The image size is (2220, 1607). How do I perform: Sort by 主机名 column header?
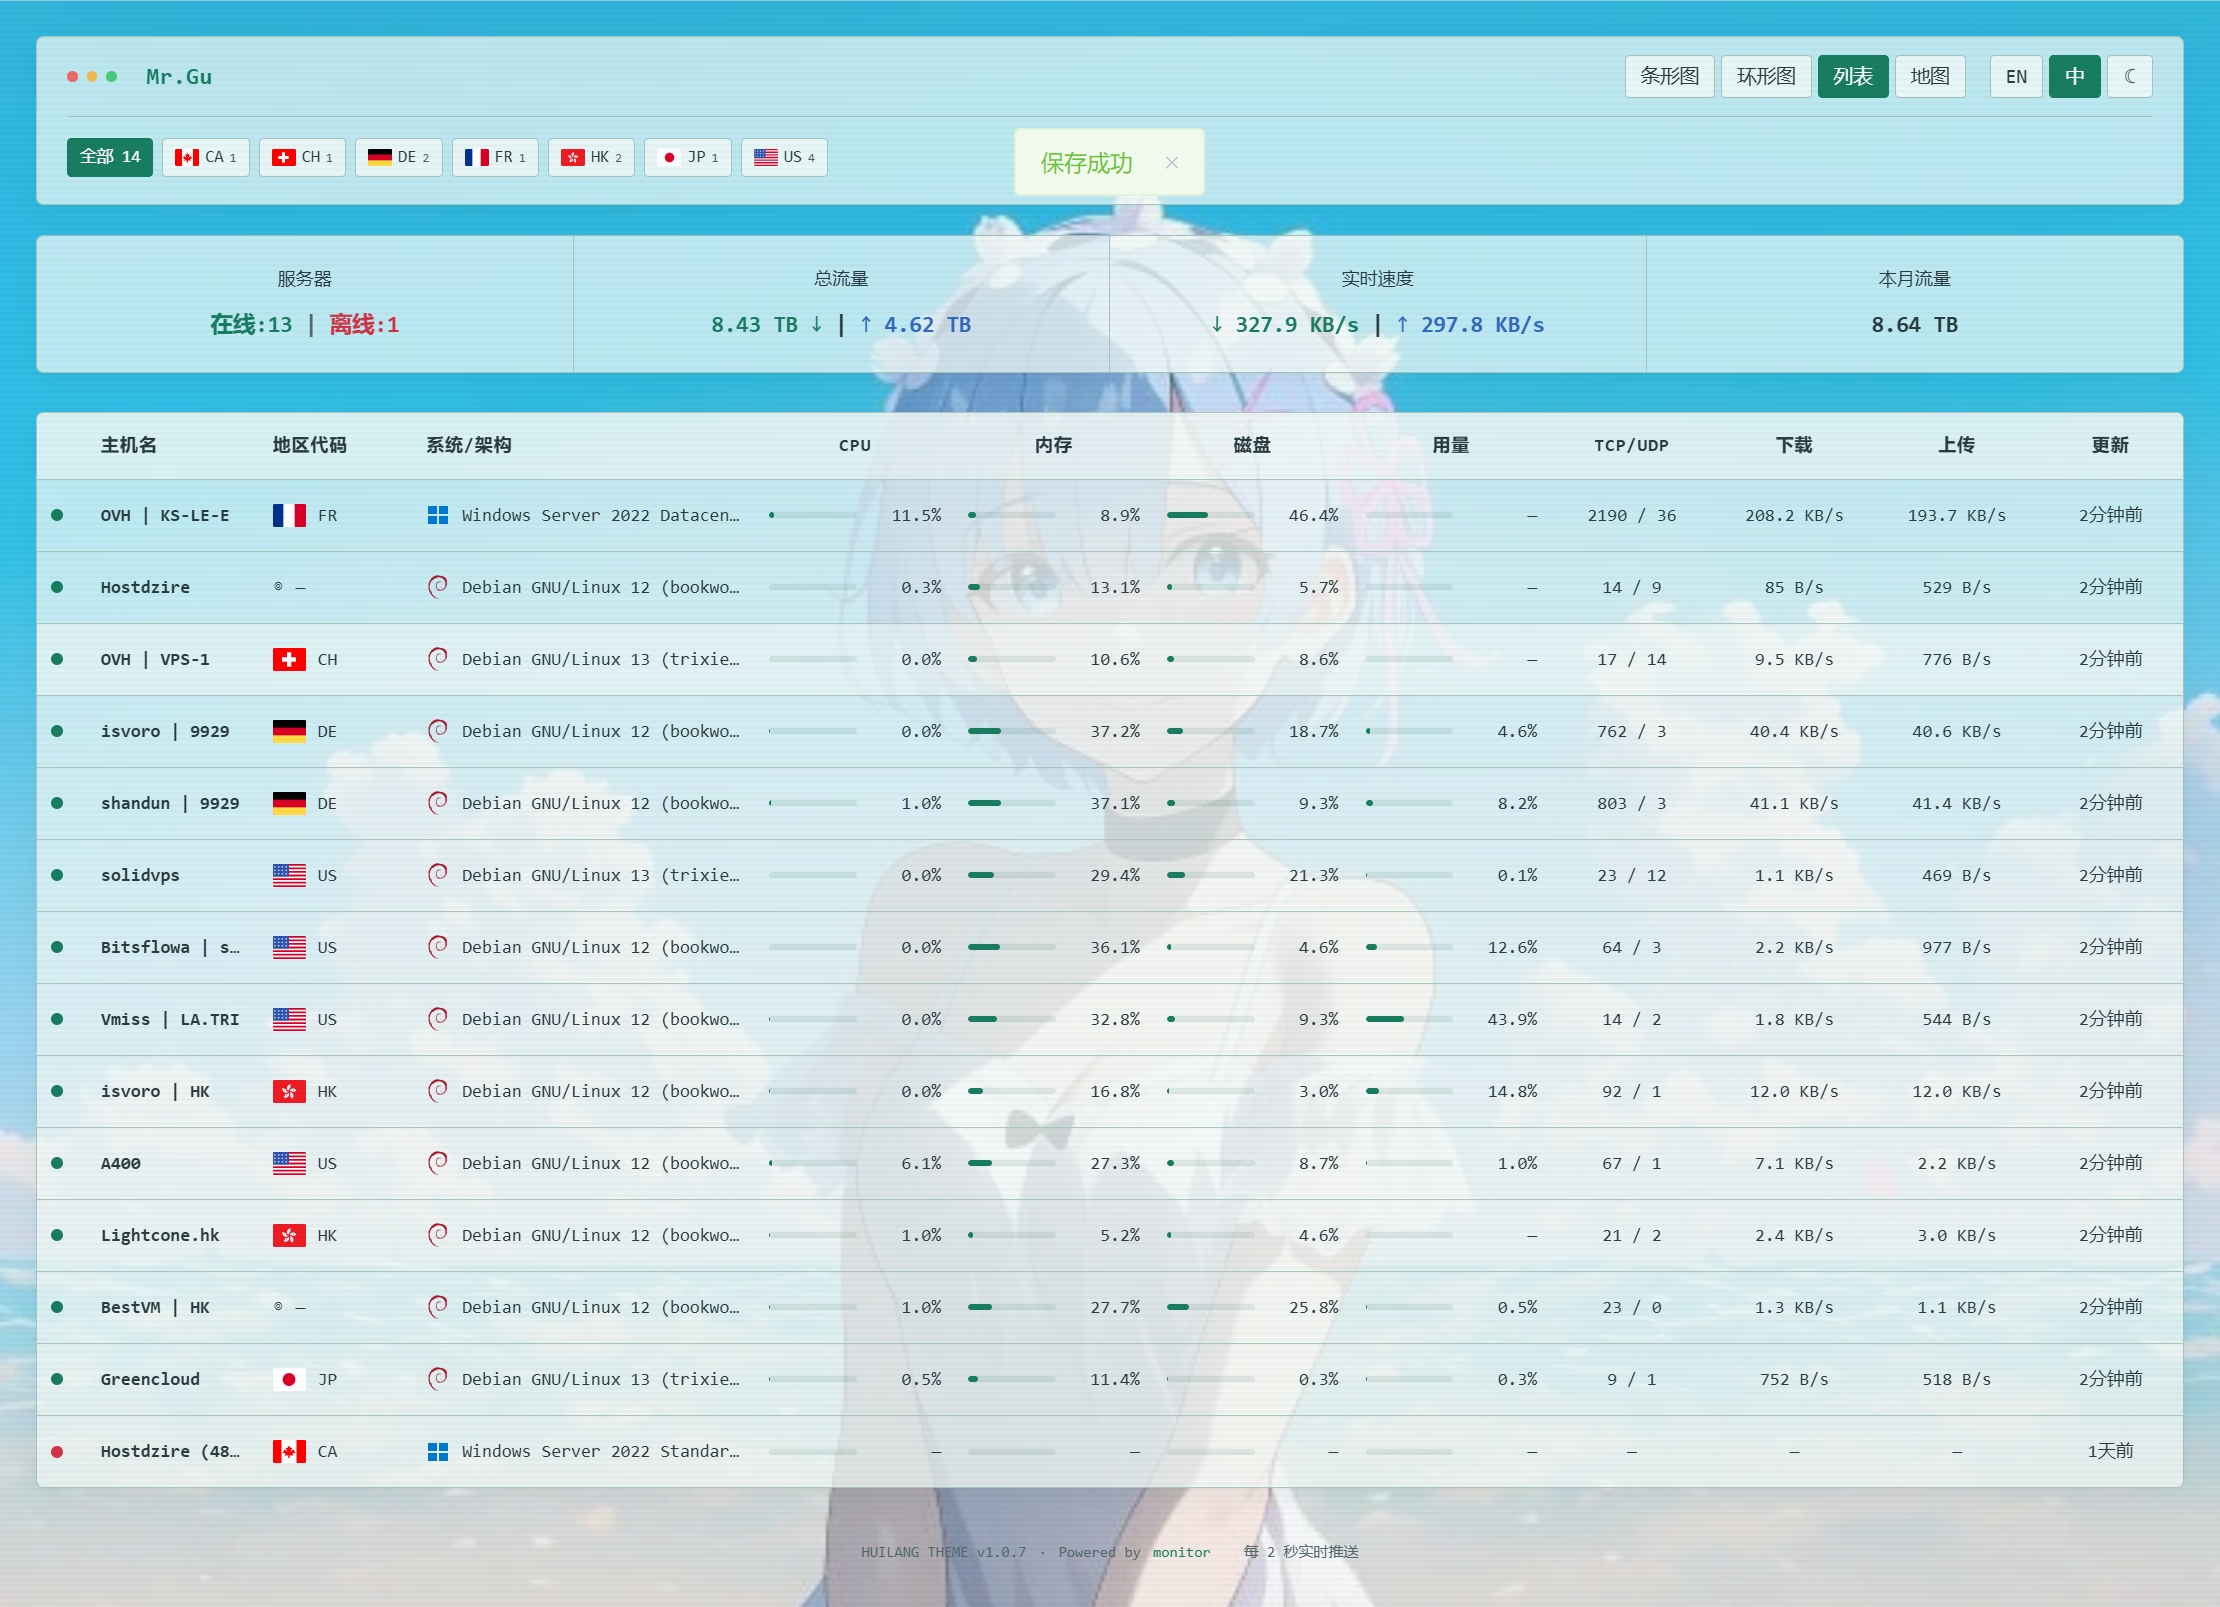click(x=129, y=445)
